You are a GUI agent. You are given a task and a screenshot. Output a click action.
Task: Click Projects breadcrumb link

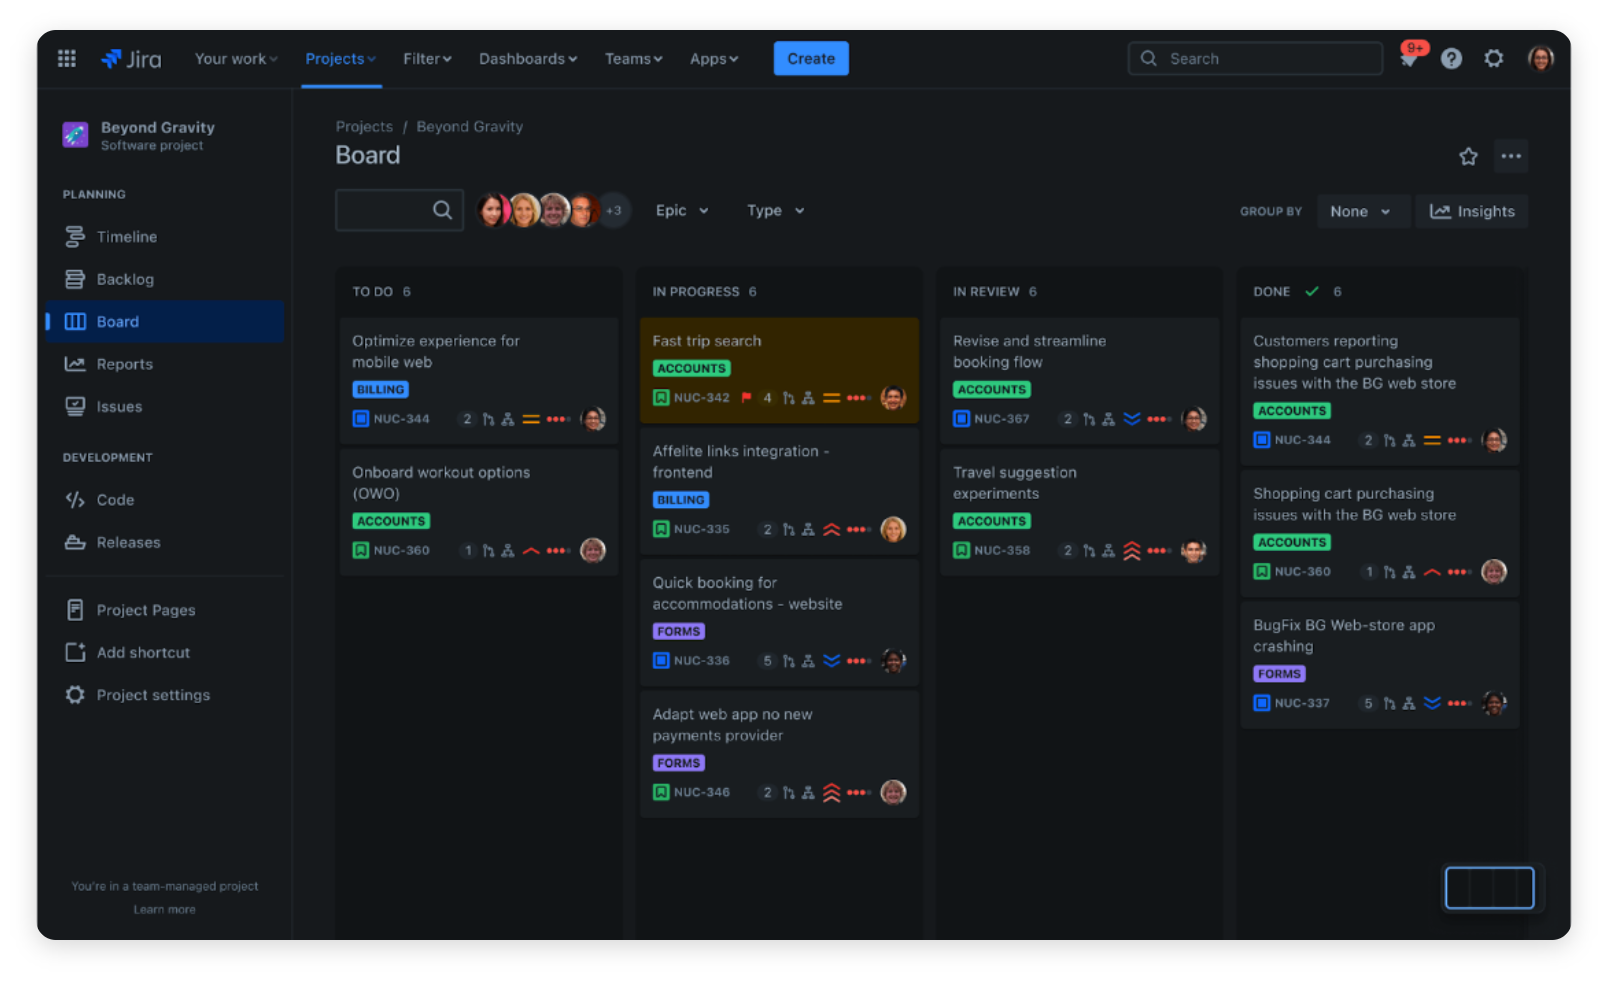point(364,127)
